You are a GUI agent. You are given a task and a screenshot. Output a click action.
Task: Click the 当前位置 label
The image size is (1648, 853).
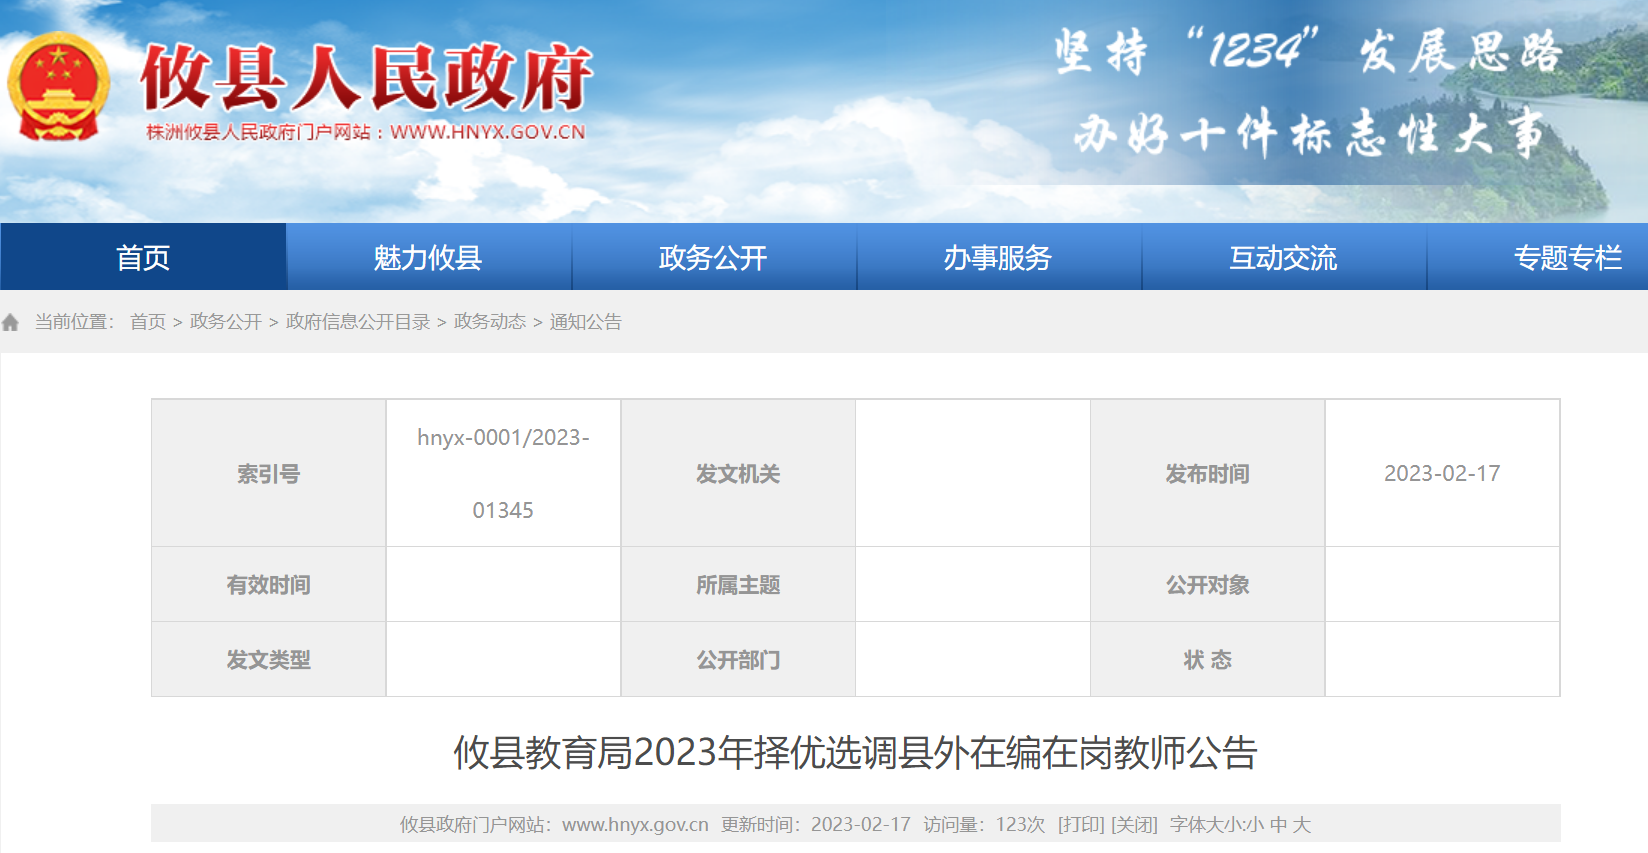click(75, 322)
